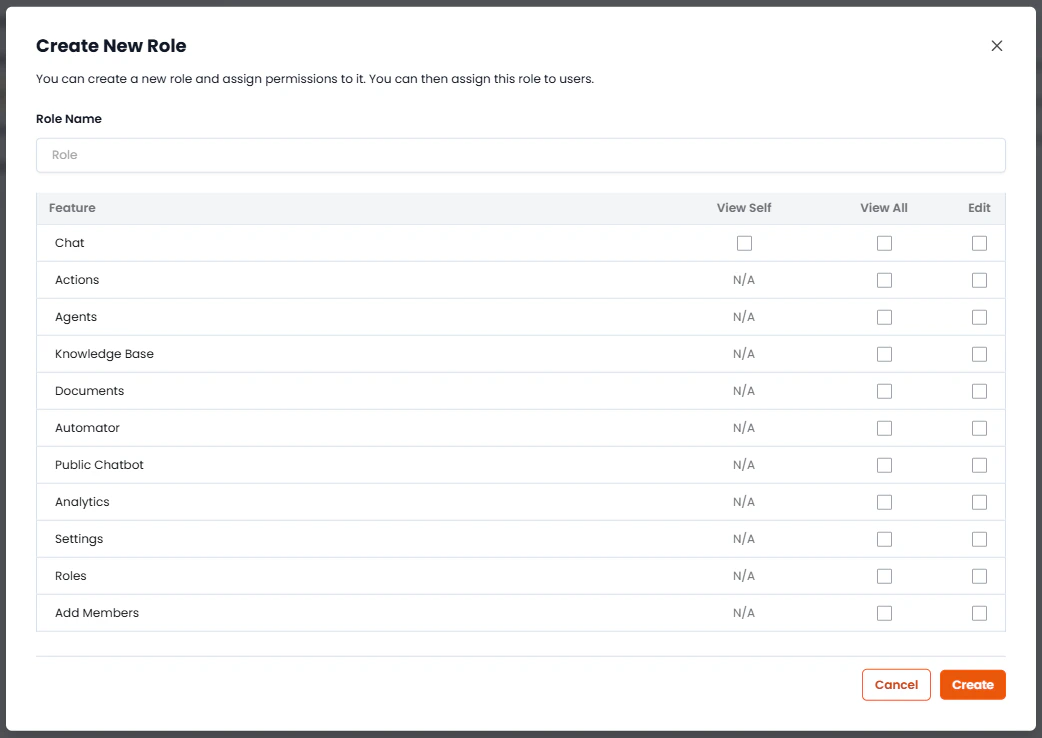The height and width of the screenshot is (738, 1042).
Task: Check View All for Analytics
Action: pos(884,502)
